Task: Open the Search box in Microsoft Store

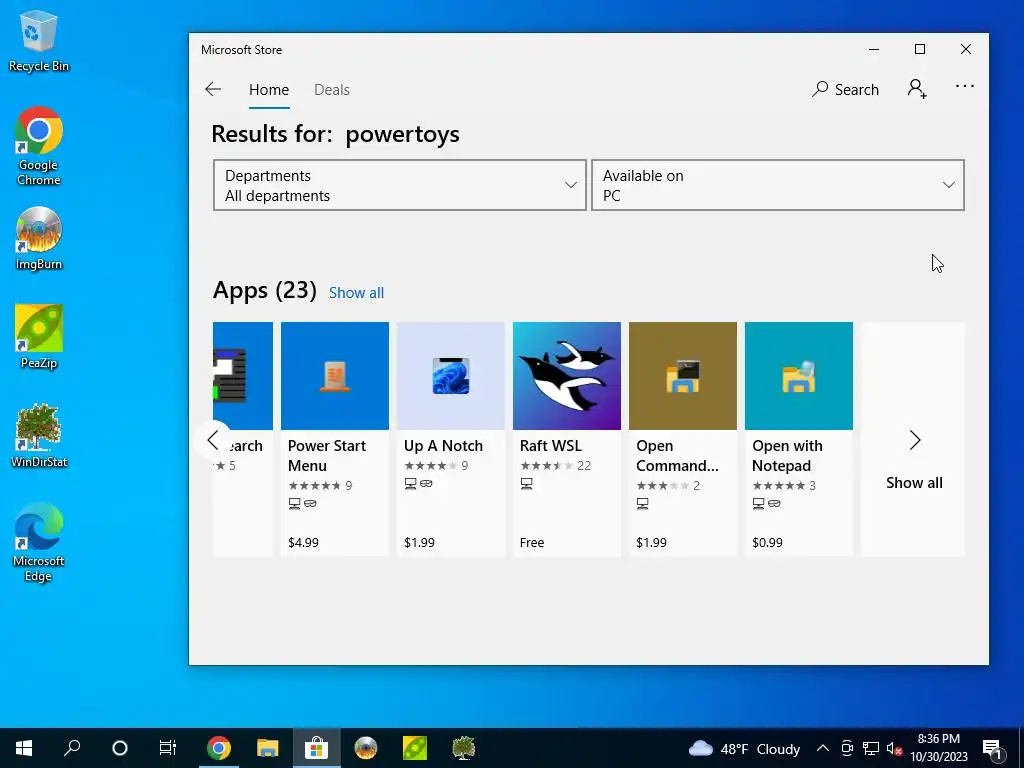Action: (845, 89)
